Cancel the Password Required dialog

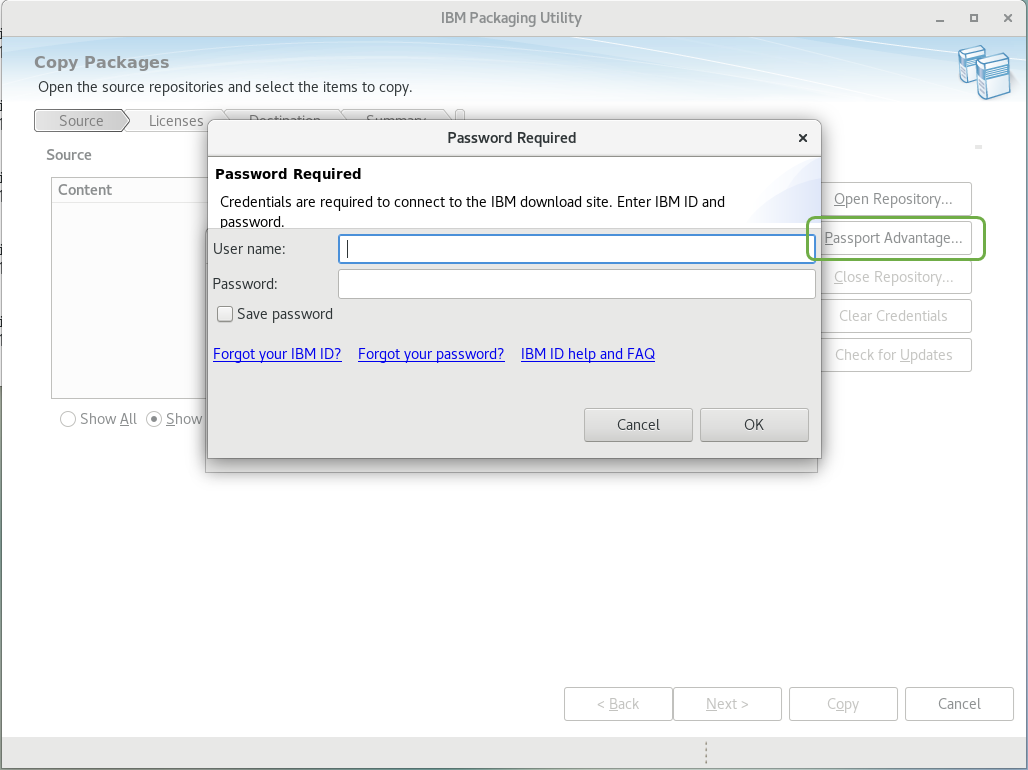638,425
